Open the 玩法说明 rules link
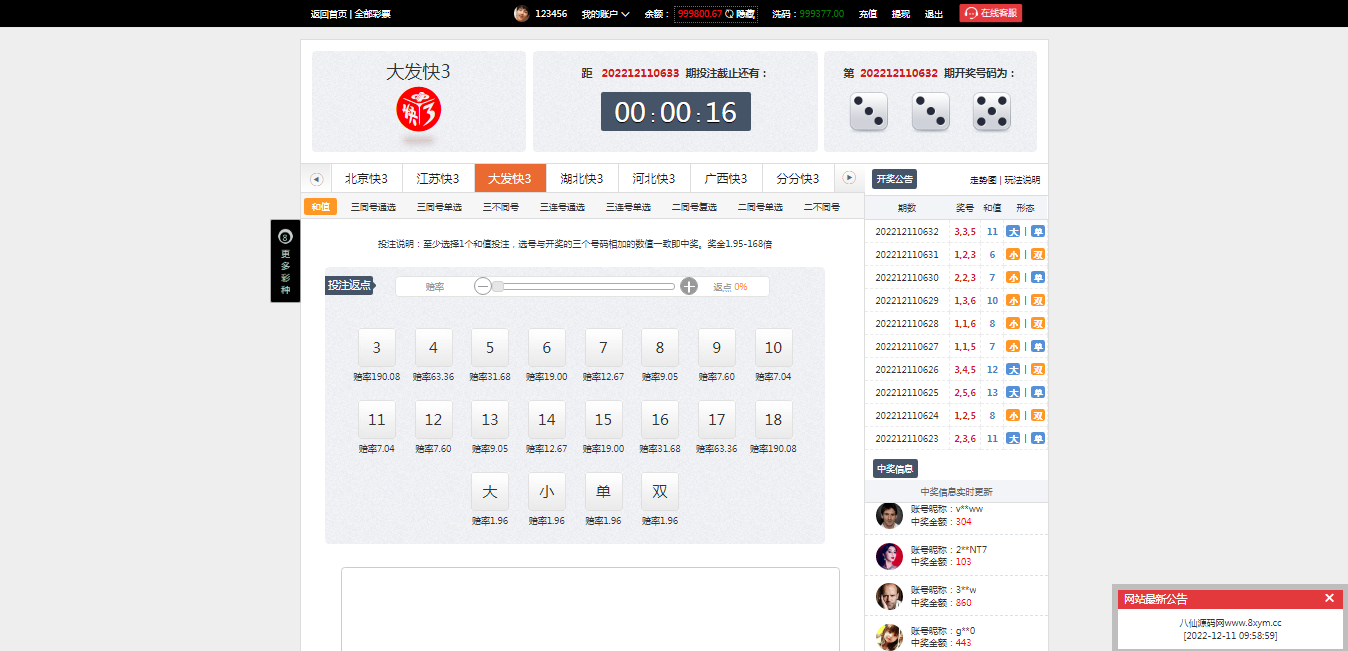This screenshot has width=1348, height=651. tap(1022, 180)
